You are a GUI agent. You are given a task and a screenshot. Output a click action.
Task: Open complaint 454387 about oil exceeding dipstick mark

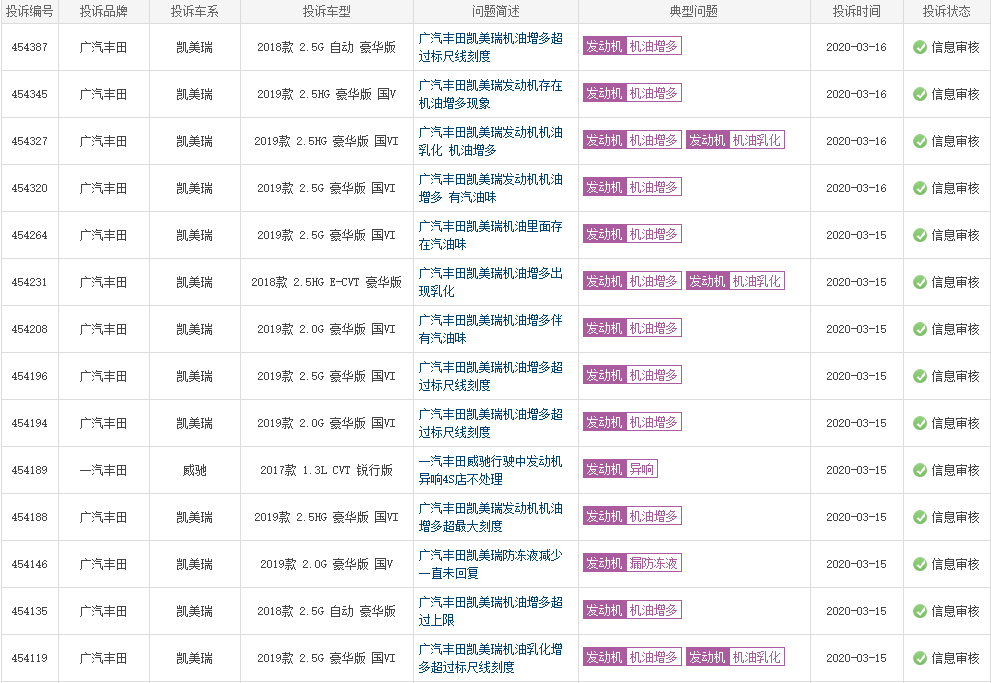(x=490, y=47)
